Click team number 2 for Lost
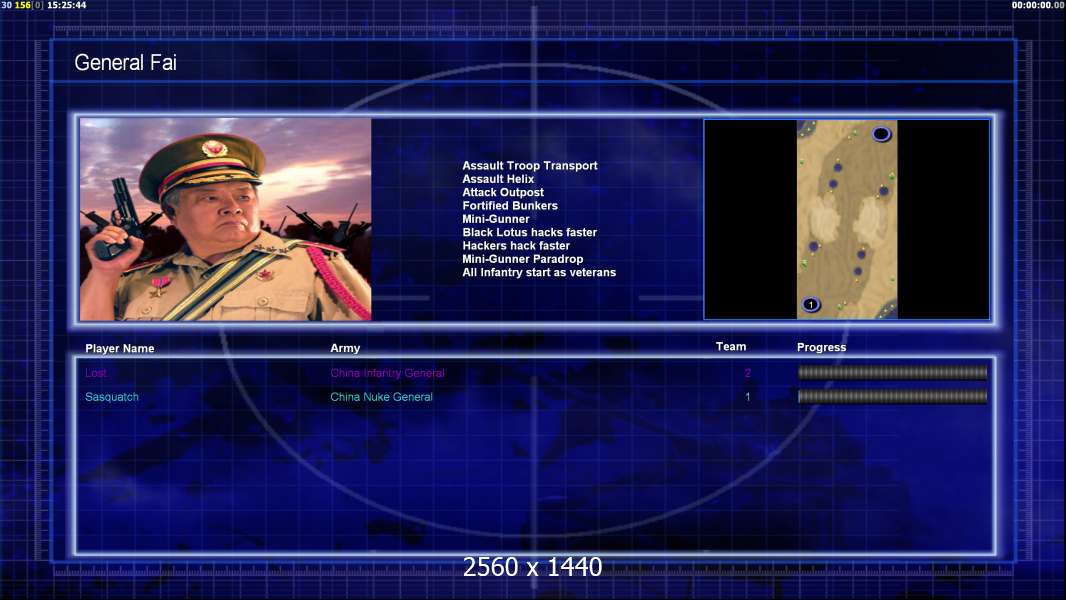 point(747,373)
